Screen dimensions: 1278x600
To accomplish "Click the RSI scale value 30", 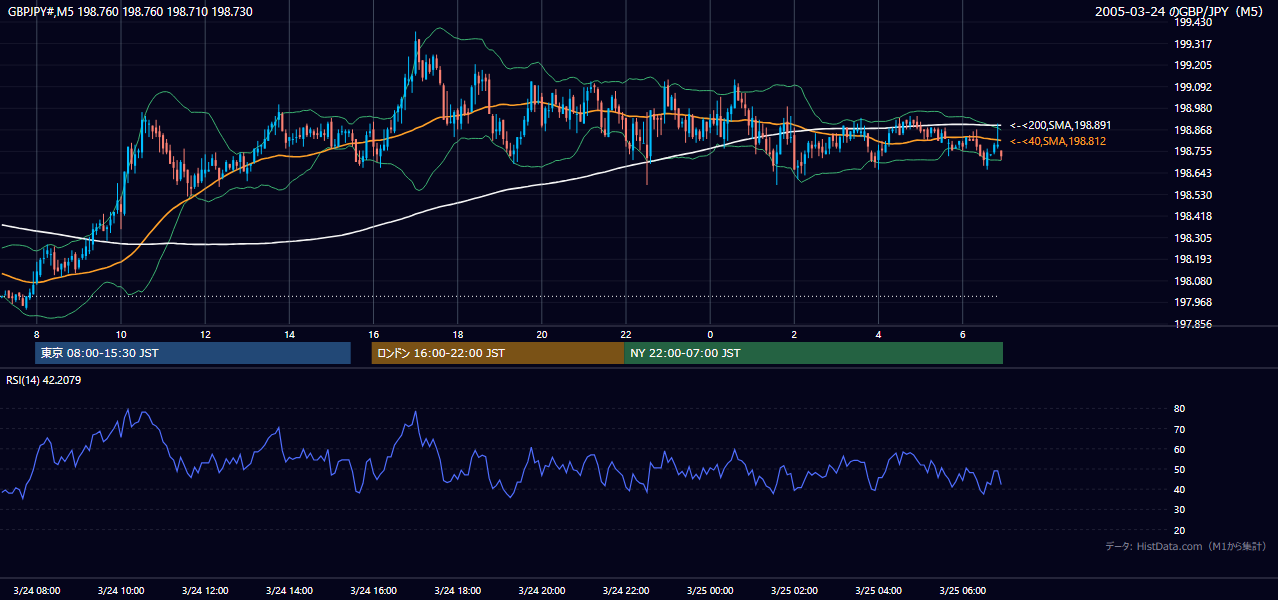I will click(x=1179, y=509).
